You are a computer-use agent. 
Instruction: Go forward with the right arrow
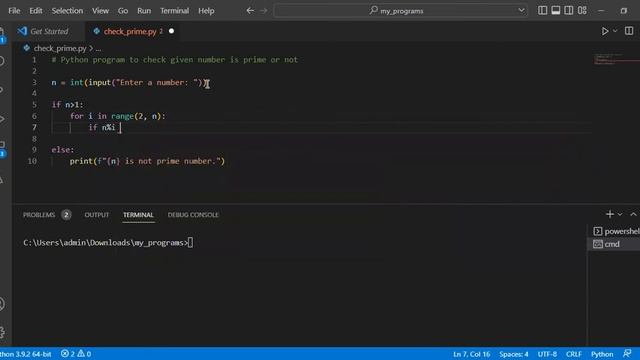[x=264, y=11]
